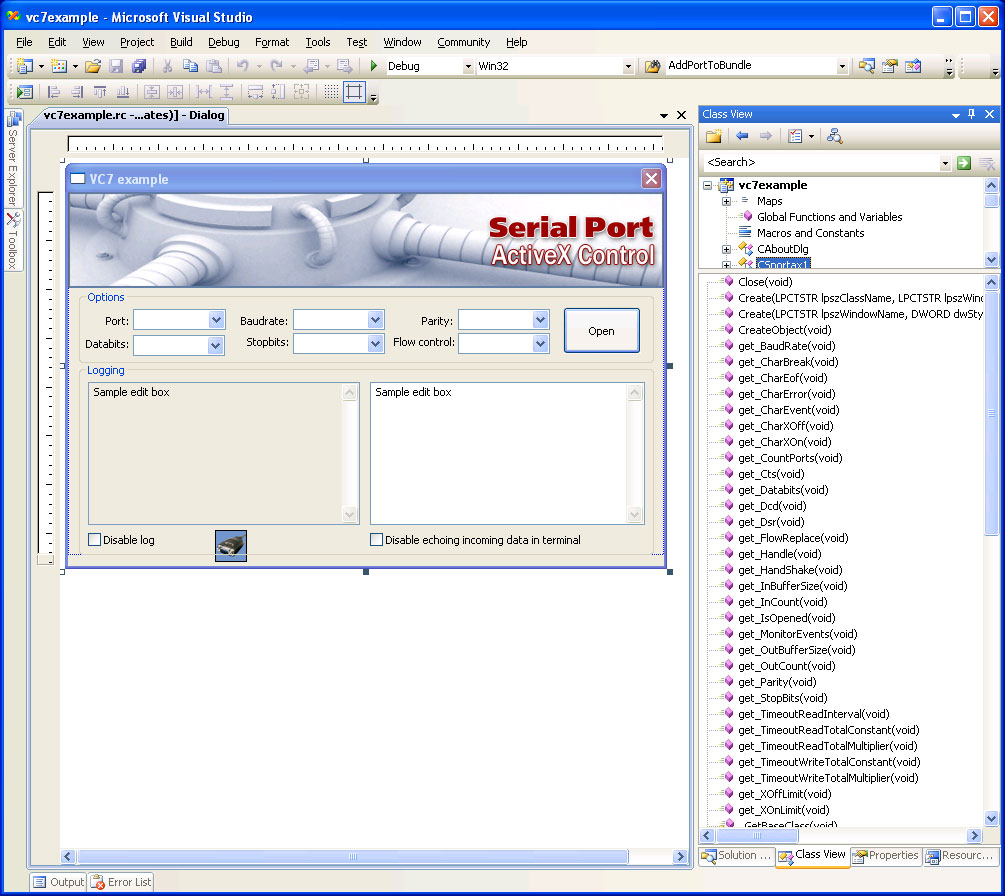Screen dimensions: 1005x896
Task: Click the Class View members vertical scrollbar
Action: click(991, 550)
